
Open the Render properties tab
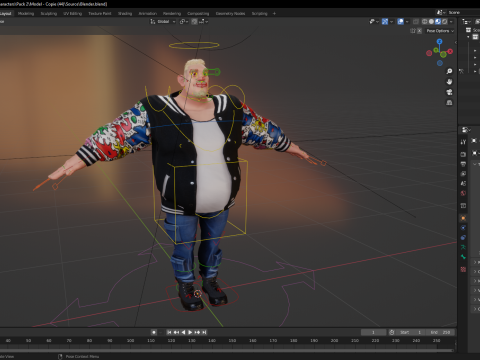tap(463, 154)
